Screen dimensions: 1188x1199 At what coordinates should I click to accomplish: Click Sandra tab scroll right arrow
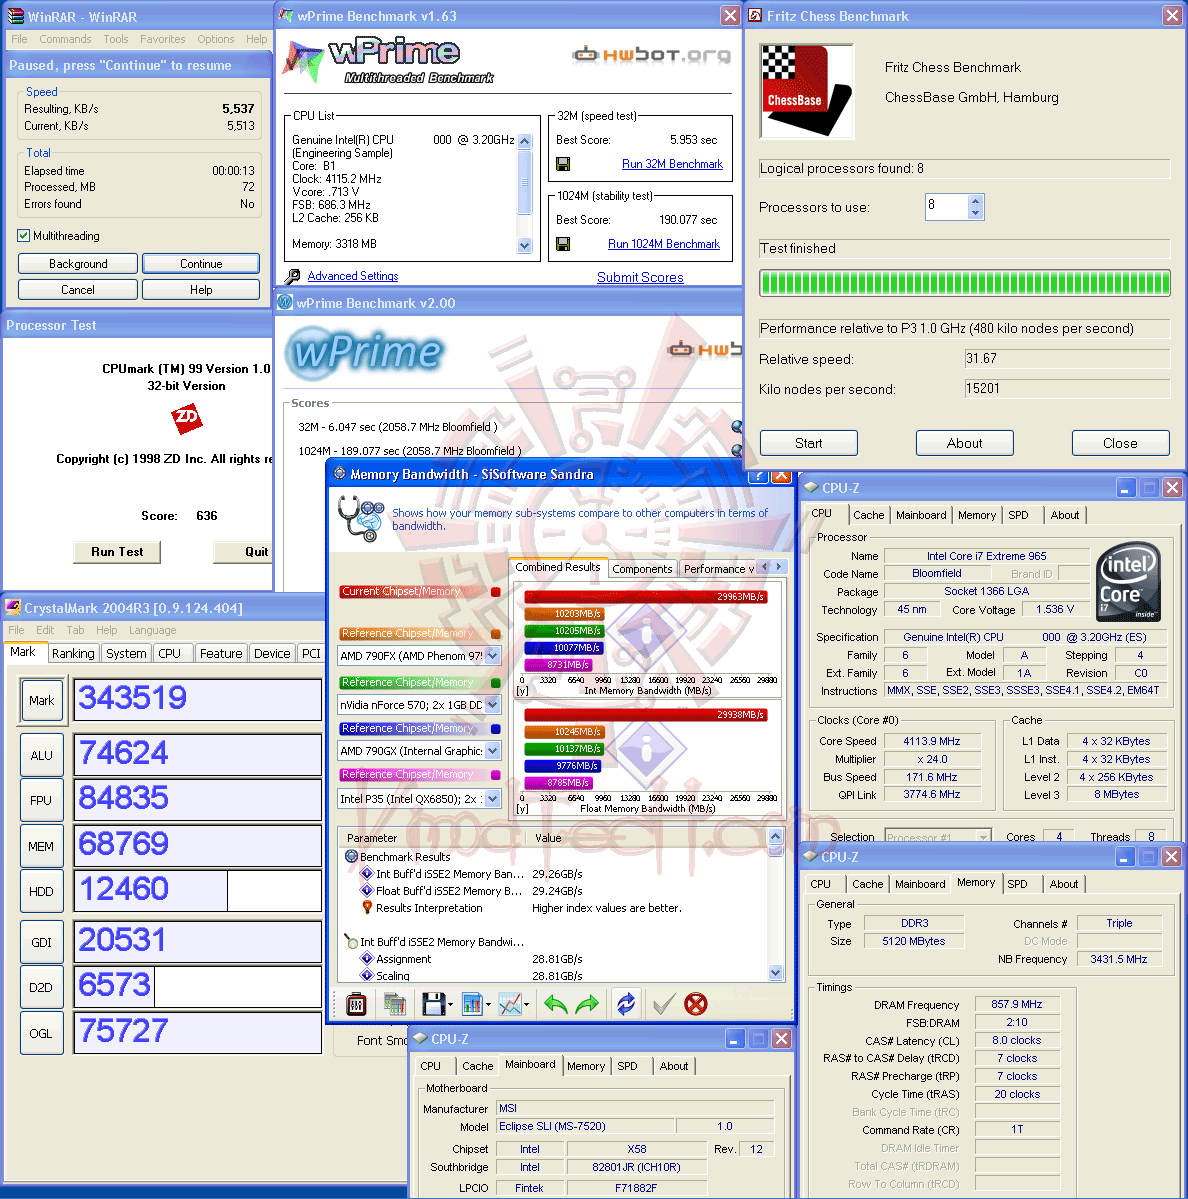pyautogui.click(x=779, y=567)
